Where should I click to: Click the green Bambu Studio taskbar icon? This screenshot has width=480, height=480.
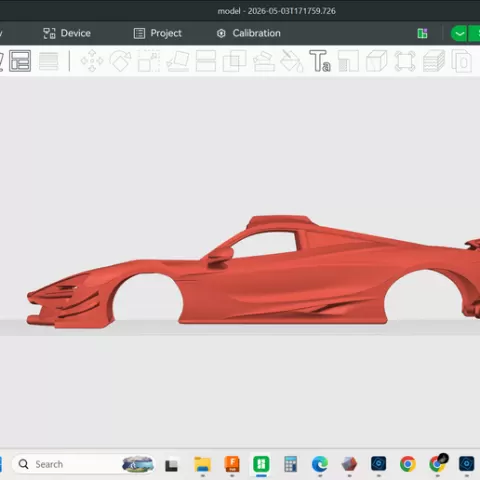pyautogui.click(x=261, y=464)
